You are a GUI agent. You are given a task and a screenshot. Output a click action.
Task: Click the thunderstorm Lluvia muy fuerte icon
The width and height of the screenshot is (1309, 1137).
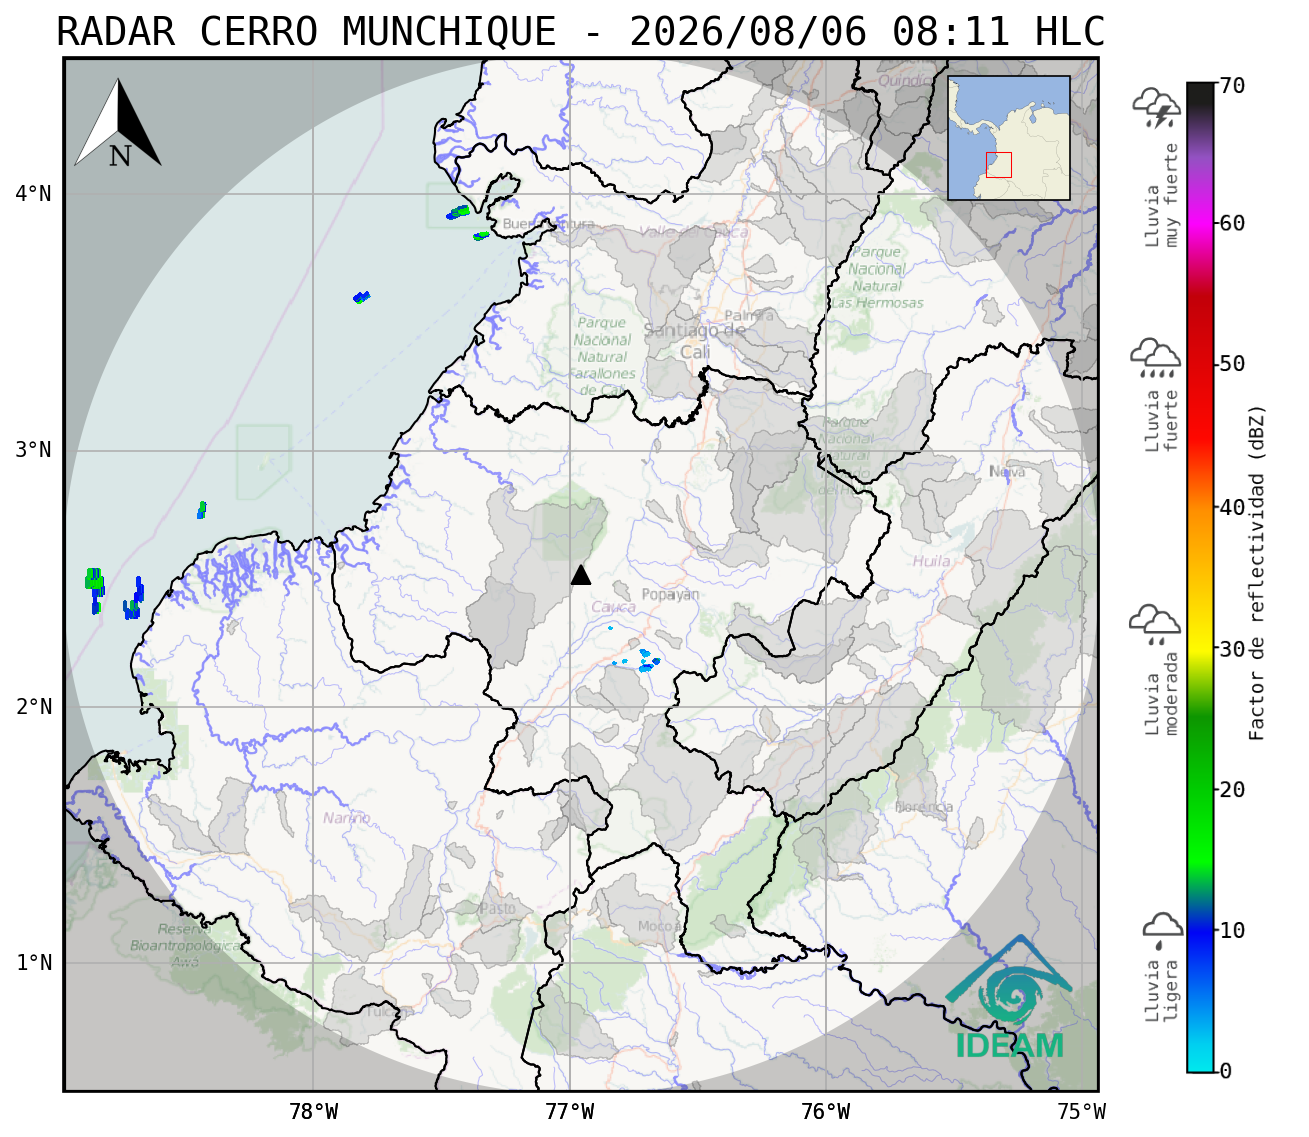click(1156, 108)
